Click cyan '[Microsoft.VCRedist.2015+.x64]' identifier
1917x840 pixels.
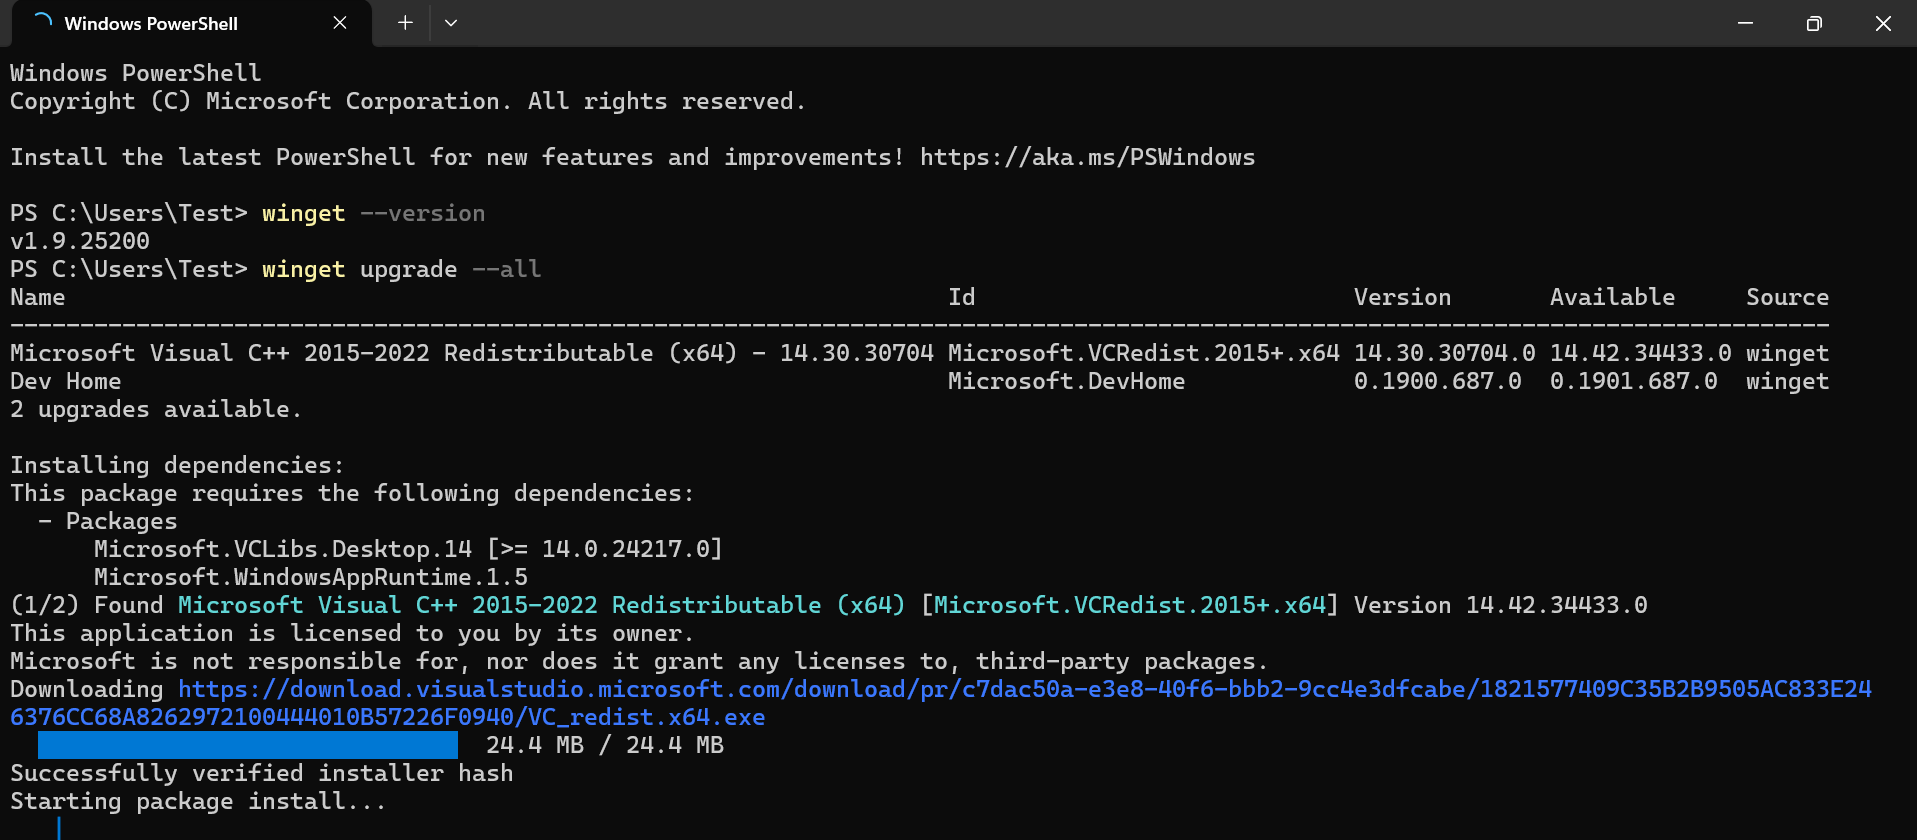pos(1129,605)
